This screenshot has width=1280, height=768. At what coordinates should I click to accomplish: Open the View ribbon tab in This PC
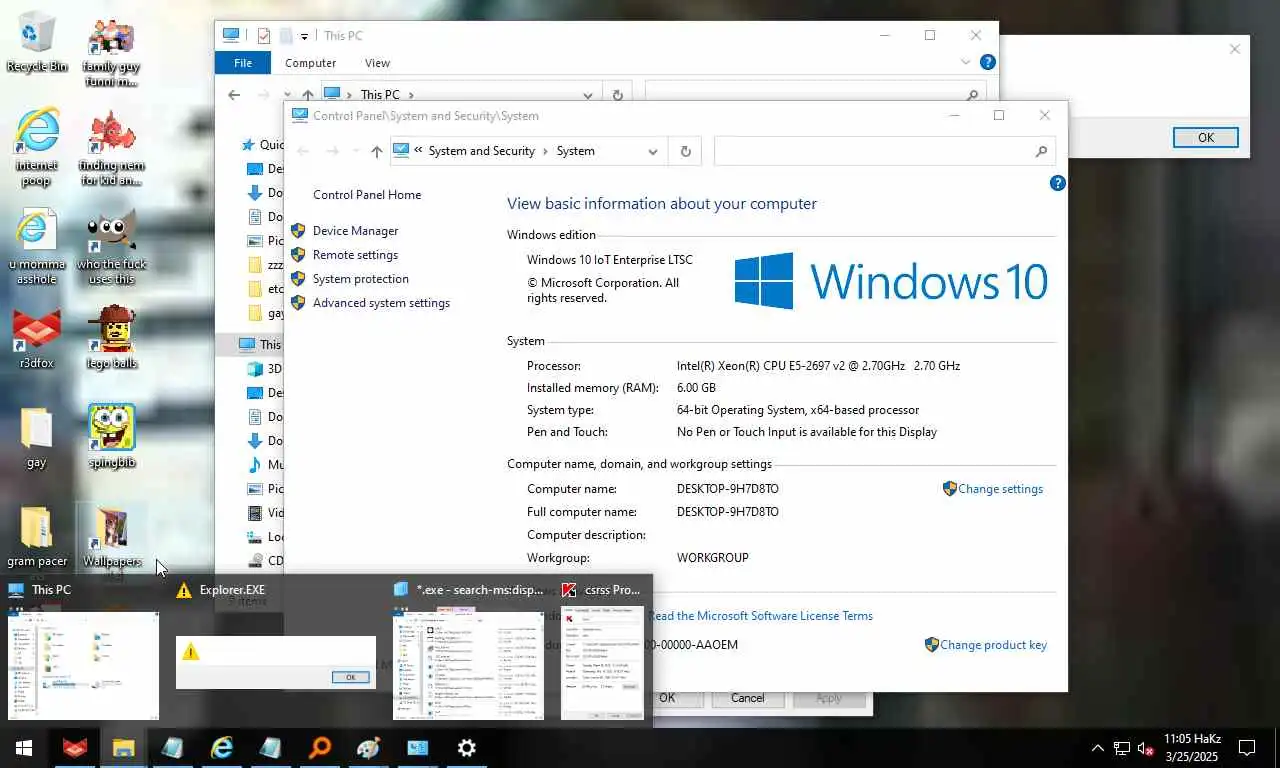tap(377, 63)
